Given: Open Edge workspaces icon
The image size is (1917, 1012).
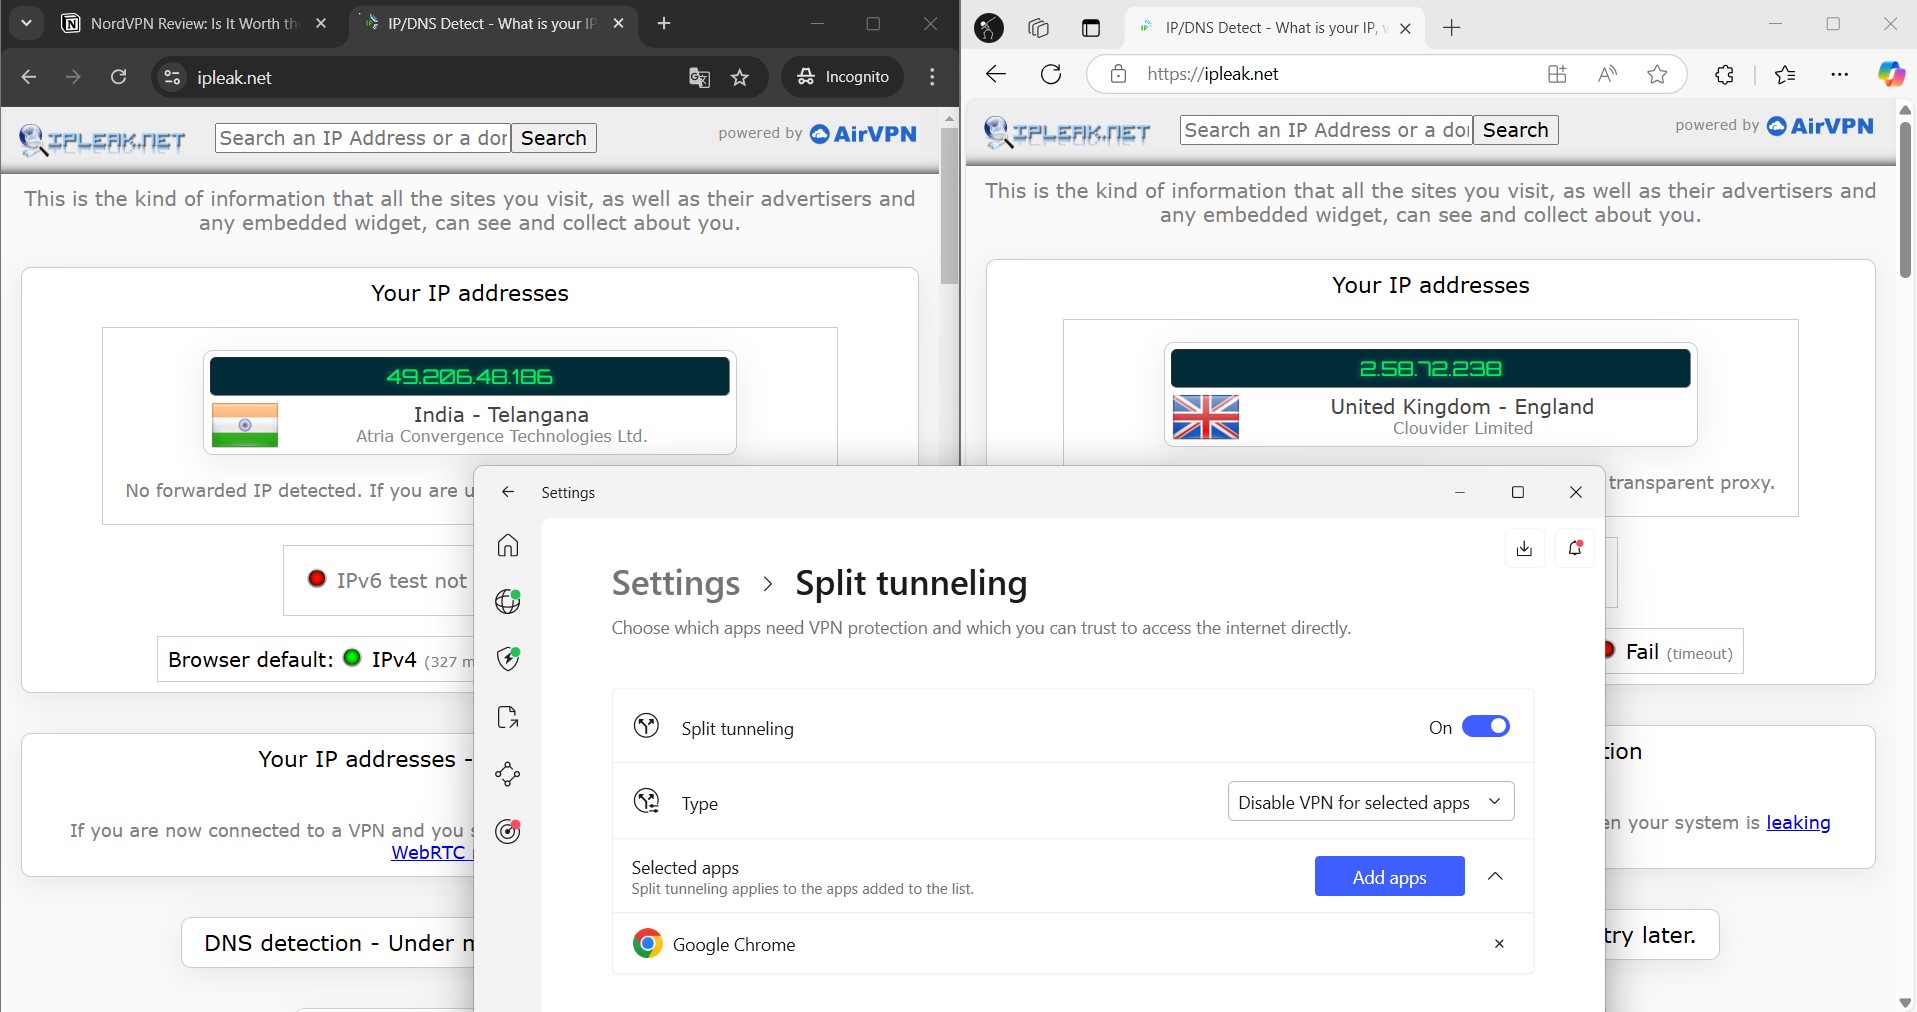Looking at the screenshot, I should point(1038,28).
